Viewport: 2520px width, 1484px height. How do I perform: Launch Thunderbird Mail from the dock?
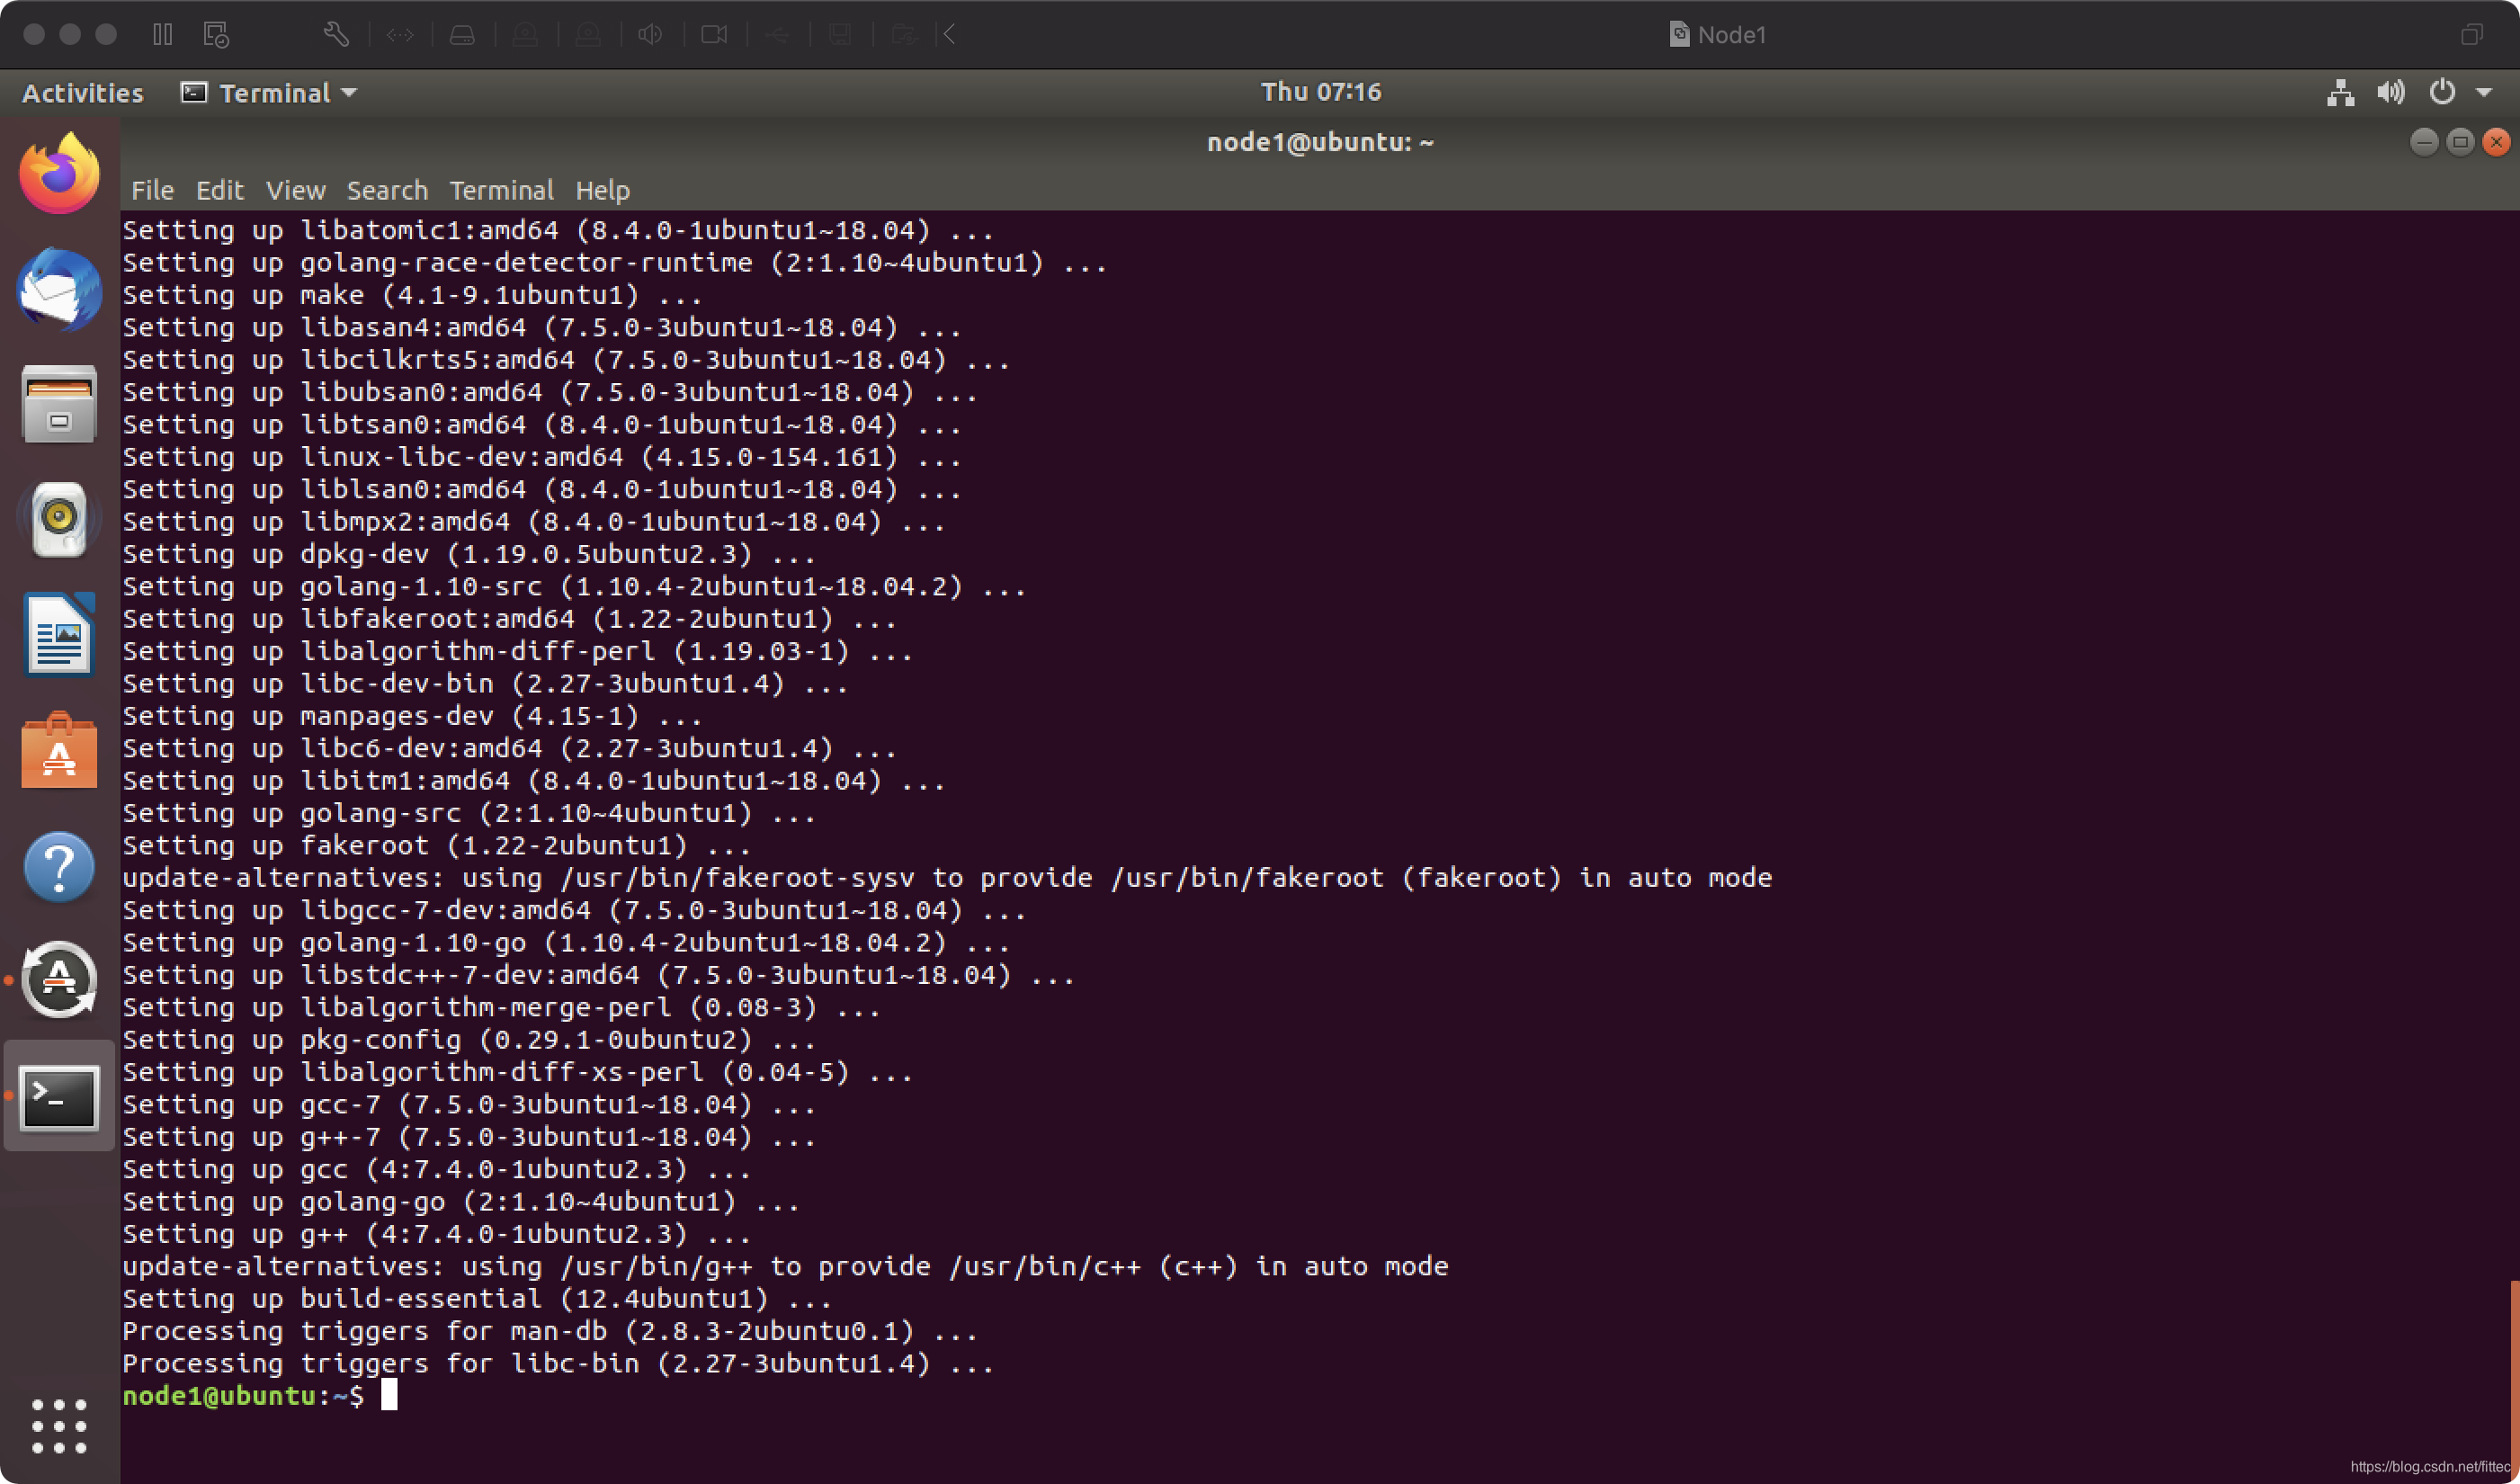pos(59,290)
